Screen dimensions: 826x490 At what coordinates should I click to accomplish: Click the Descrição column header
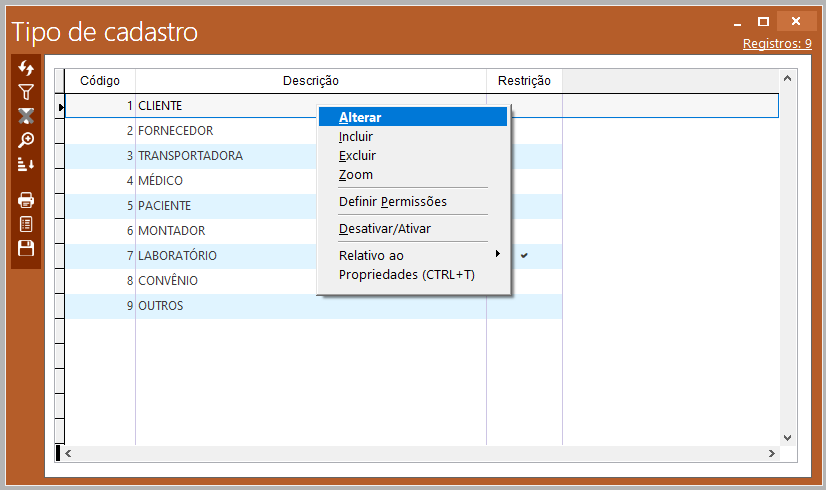click(310, 81)
